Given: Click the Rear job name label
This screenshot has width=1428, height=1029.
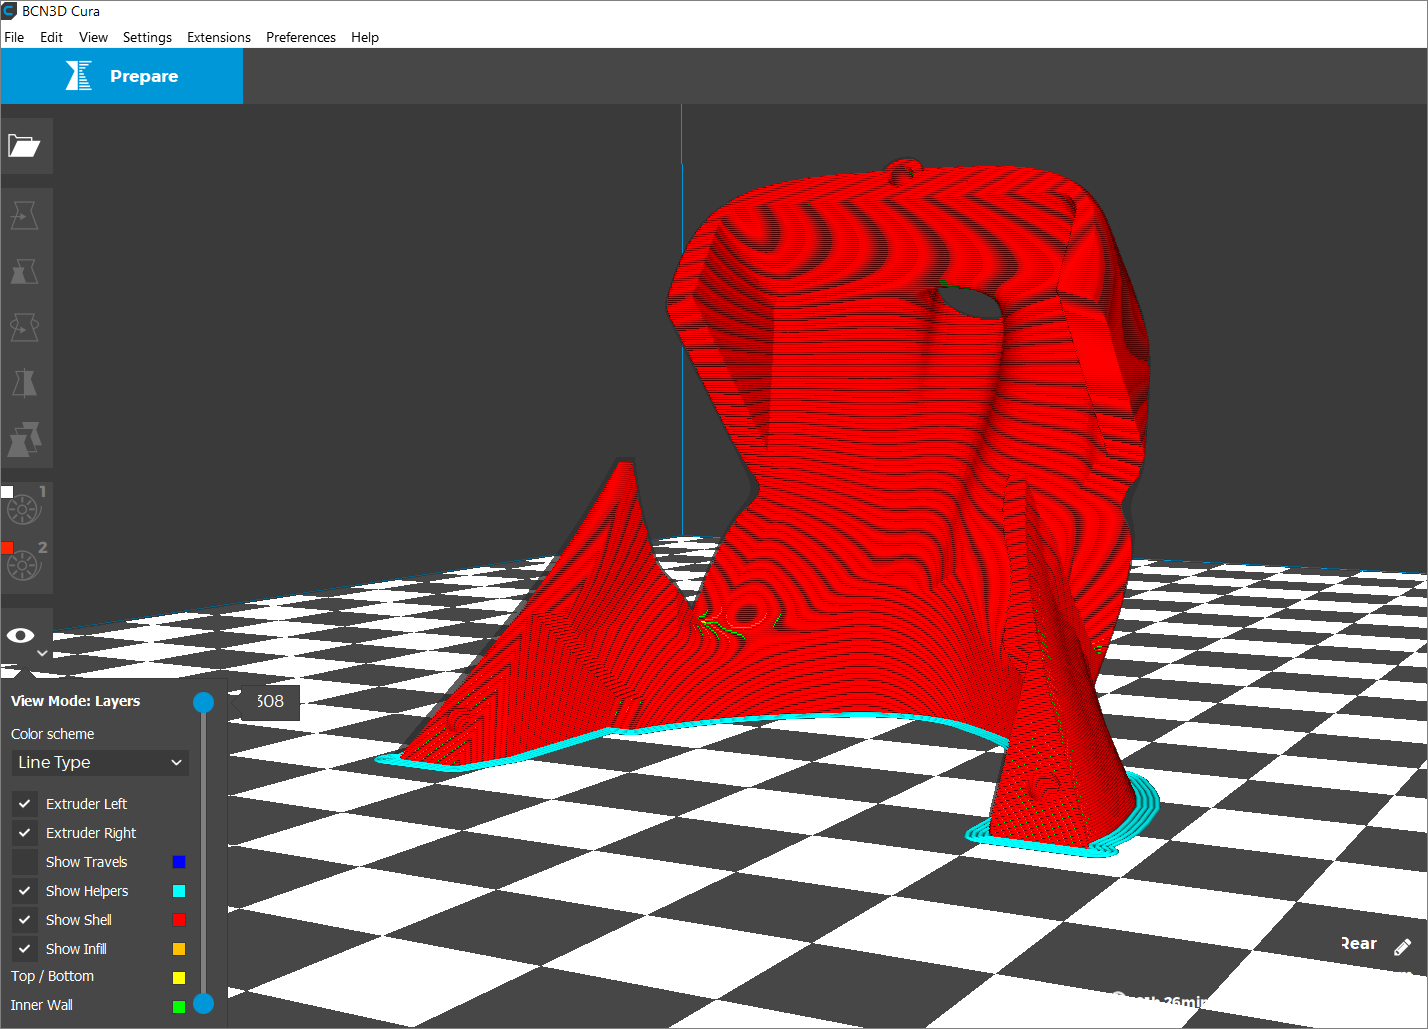Looking at the screenshot, I should click(x=1358, y=944).
